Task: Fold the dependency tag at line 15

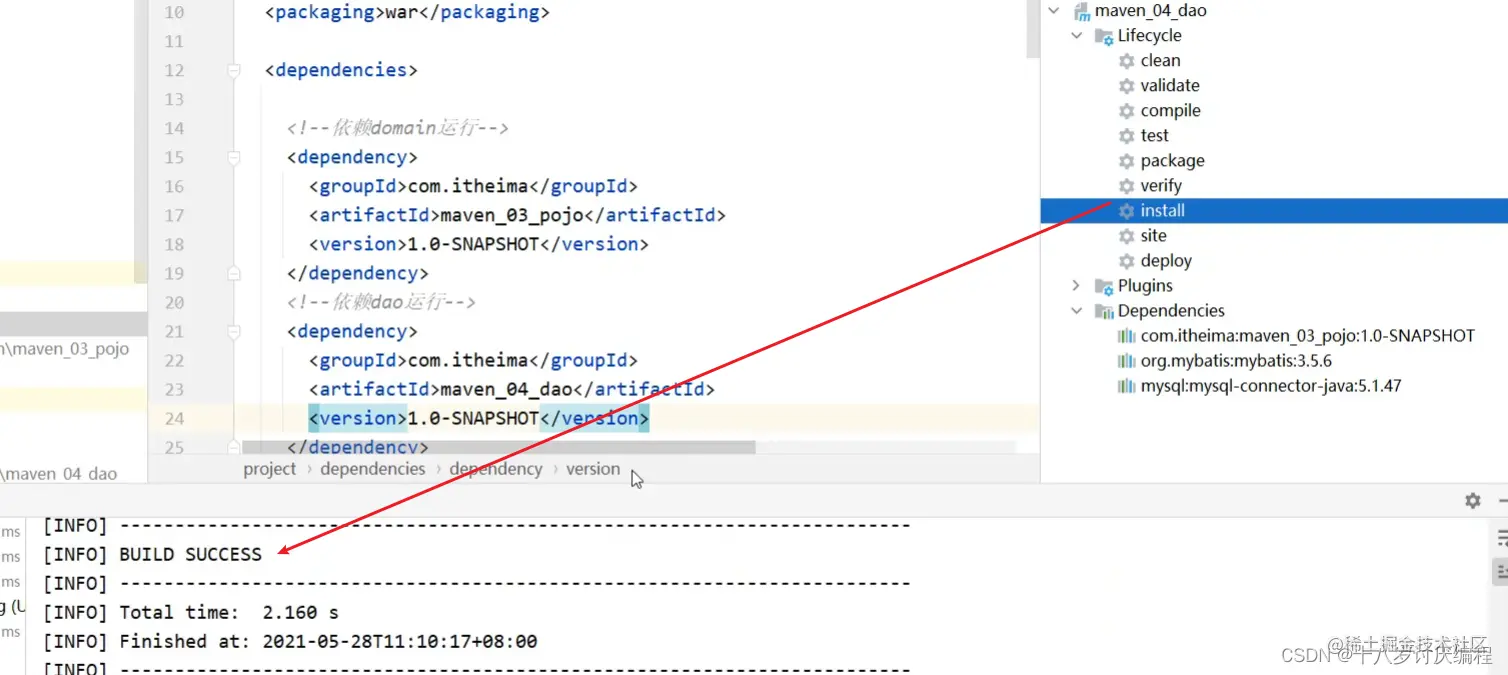Action: coord(234,157)
